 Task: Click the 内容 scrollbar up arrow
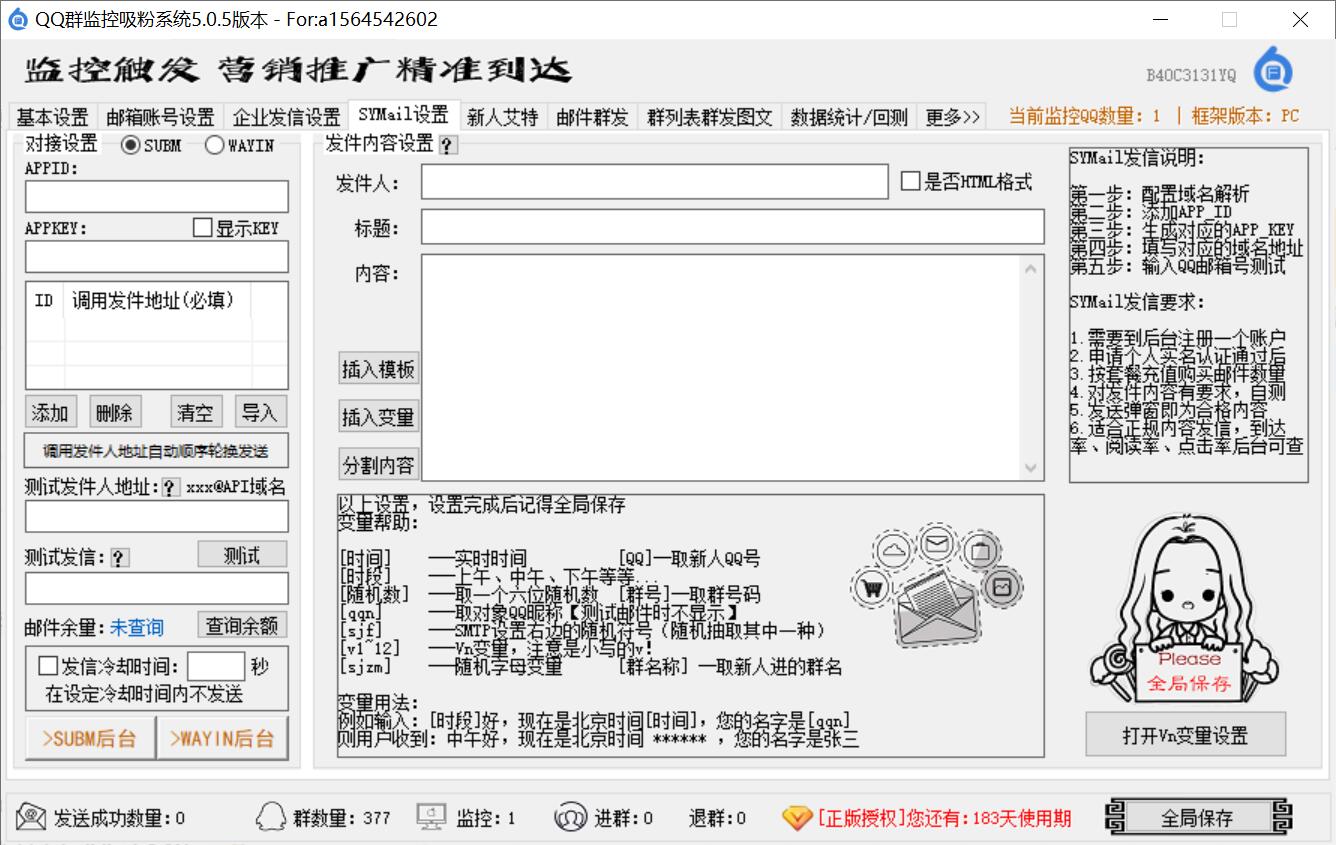tap(1032, 268)
